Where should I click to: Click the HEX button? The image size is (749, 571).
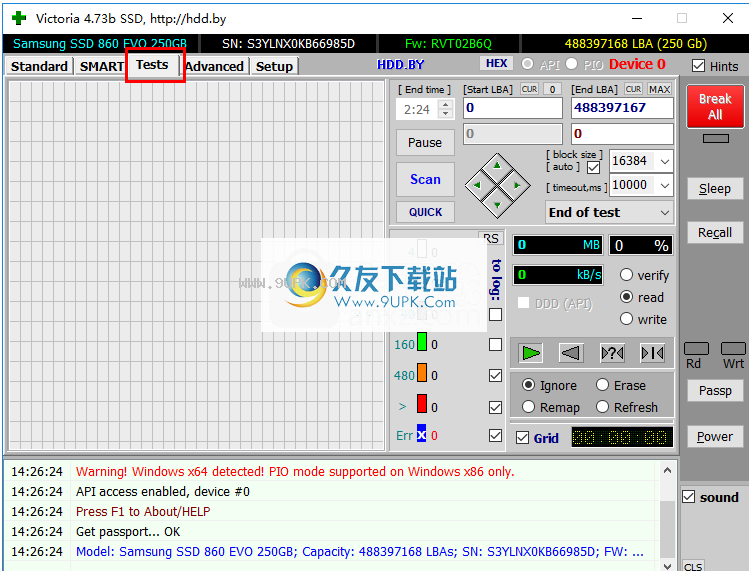496,63
